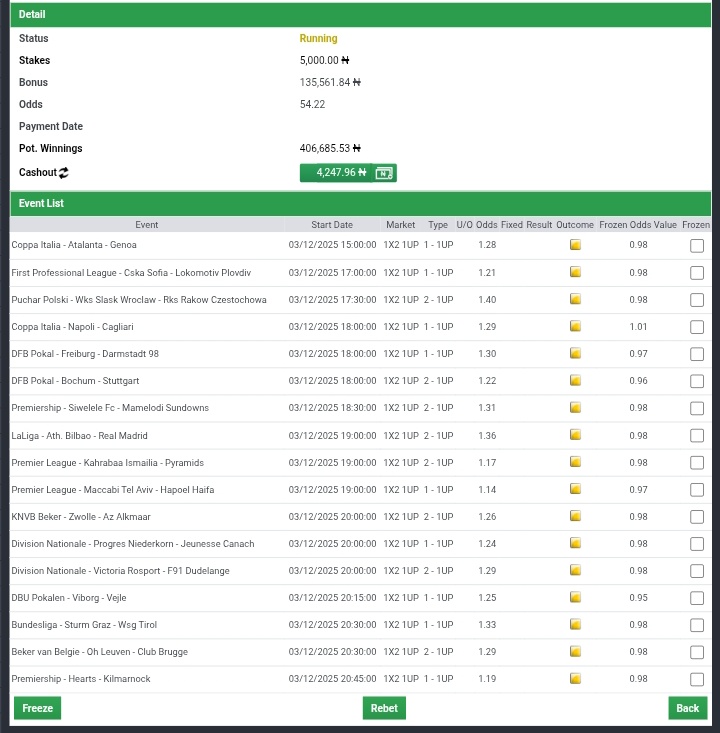Click outcome icon for Siwelele Fc - Mamelodi Sundowns
This screenshot has width=720, height=733.
576,408
